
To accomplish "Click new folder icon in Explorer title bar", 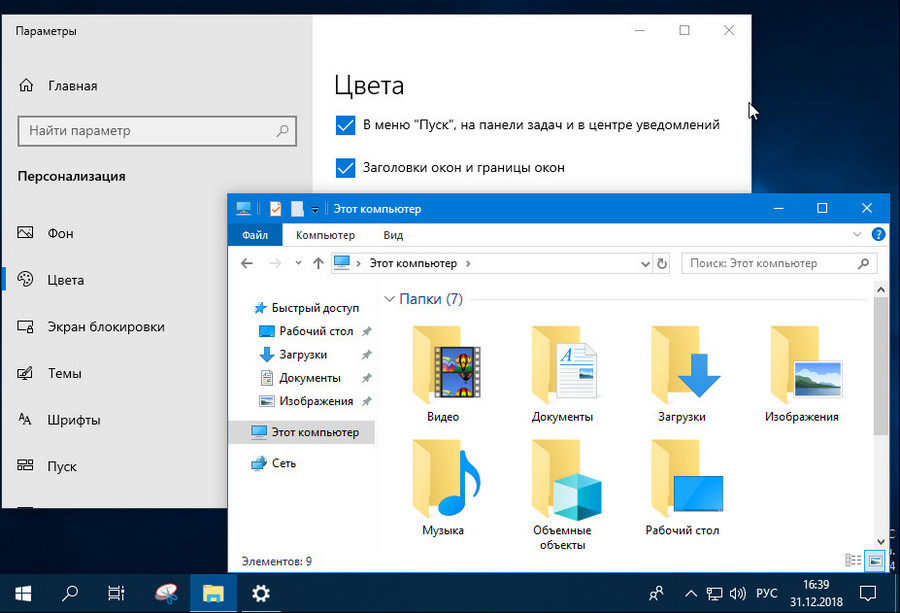I will 297,208.
